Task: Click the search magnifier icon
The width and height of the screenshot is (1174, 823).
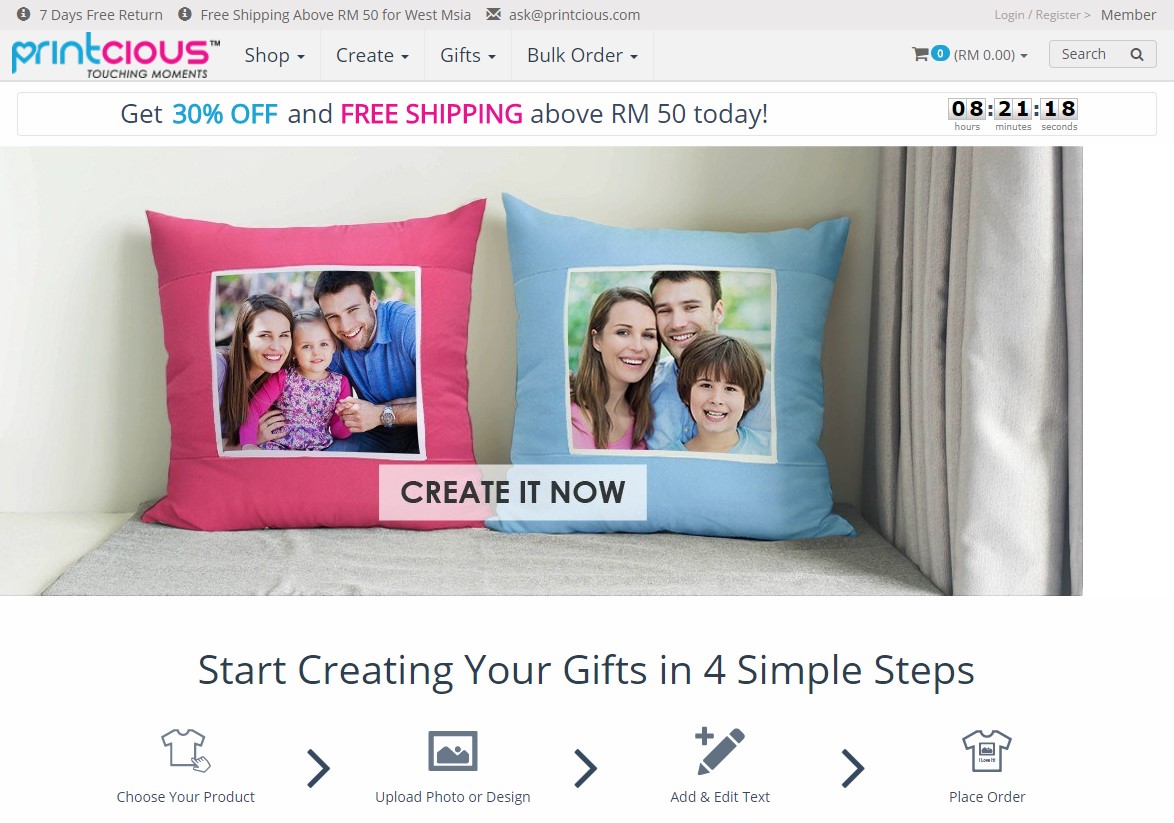Action: tap(1137, 55)
